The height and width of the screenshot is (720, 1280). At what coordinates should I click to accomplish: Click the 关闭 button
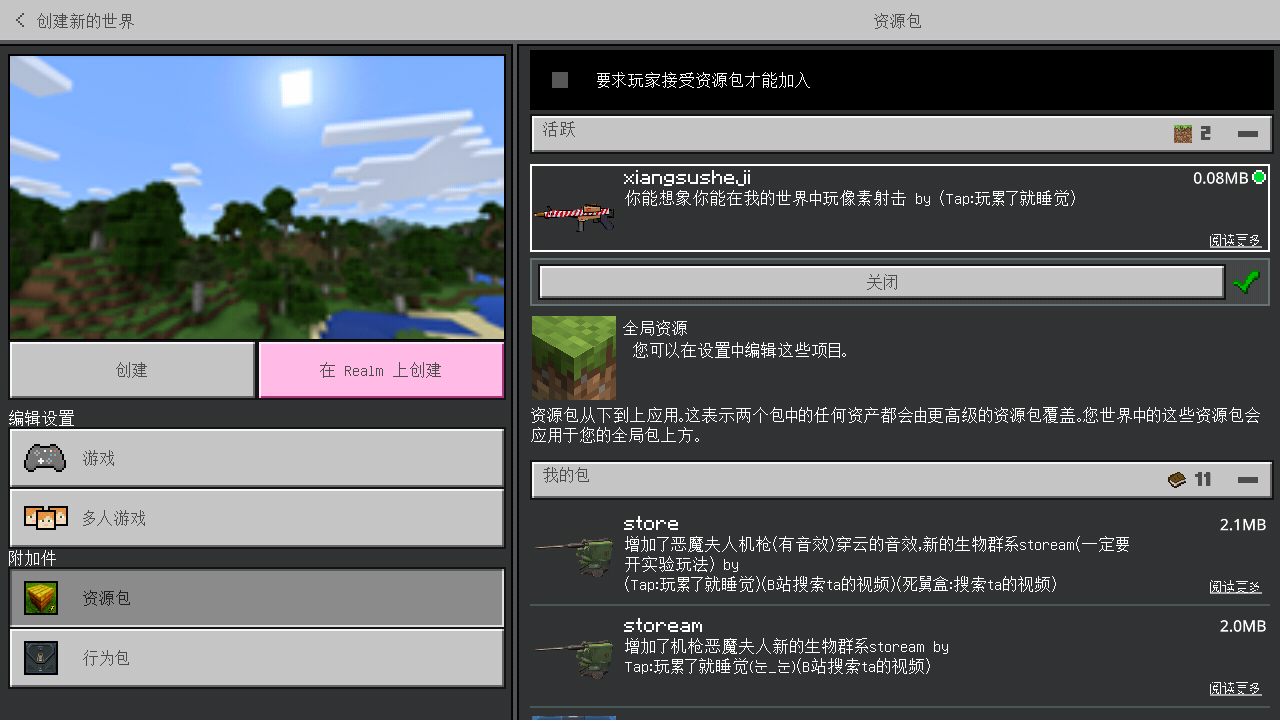881,282
